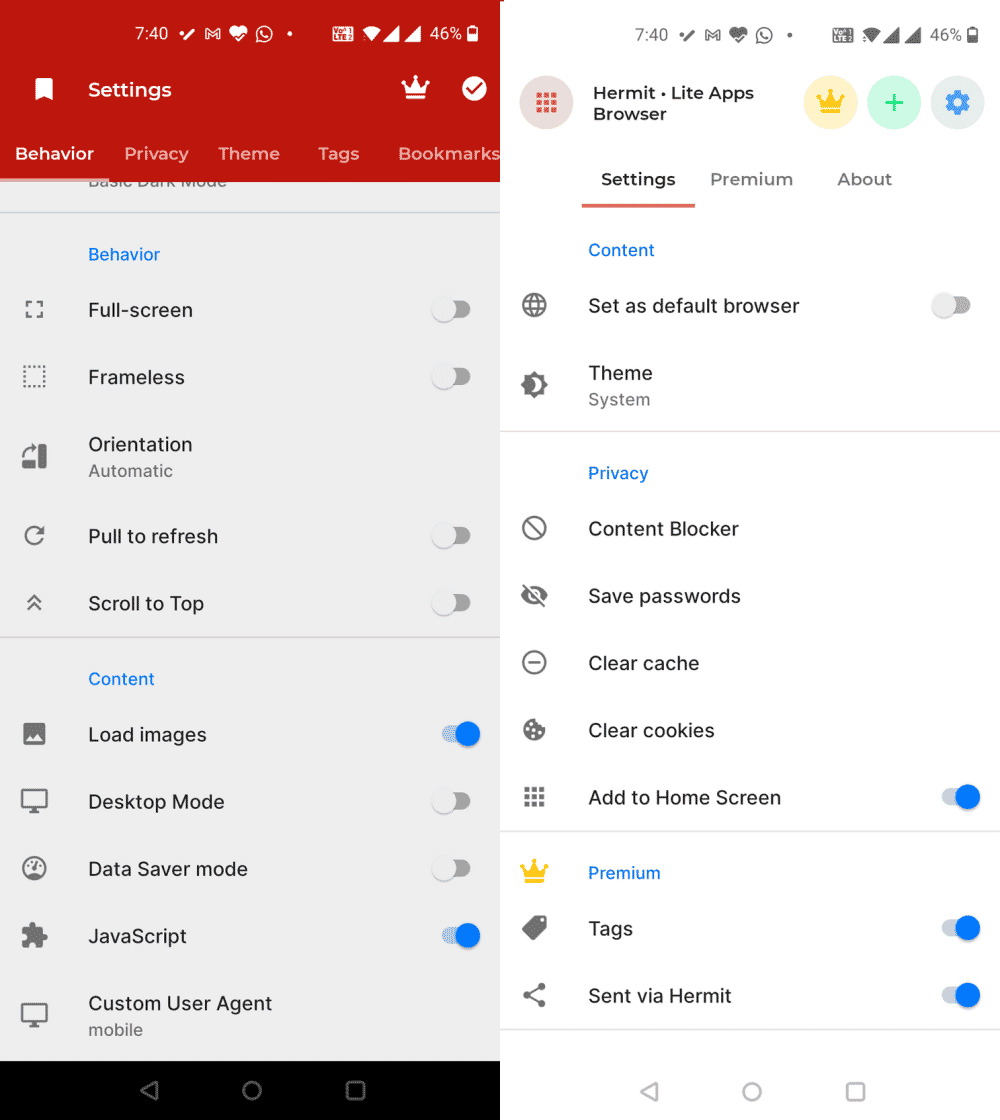Viewport: 1000px width, 1120px height.
Task: Click the Clear cache option
Action: (643, 662)
